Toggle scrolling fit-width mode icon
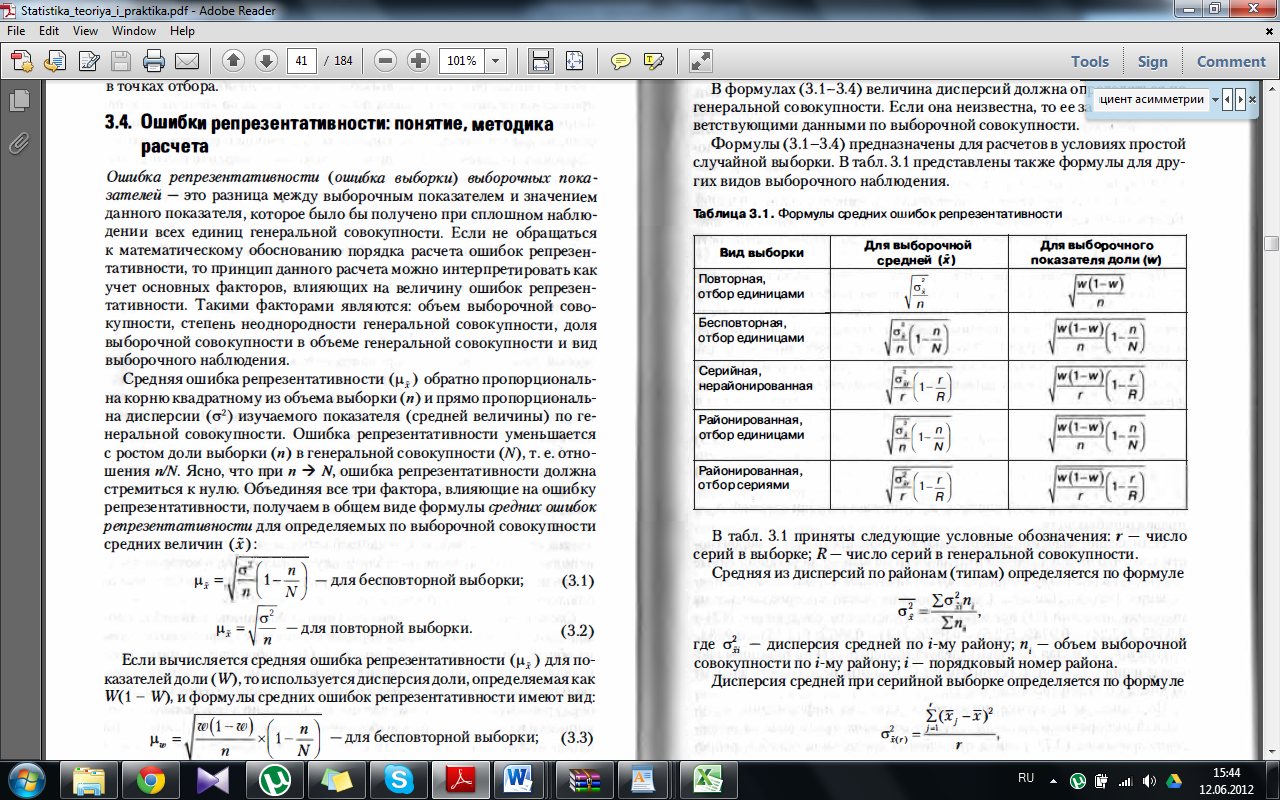Image resolution: width=1280 pixels, height=800 pixels. pyautogui.click(x=541, y=60)
